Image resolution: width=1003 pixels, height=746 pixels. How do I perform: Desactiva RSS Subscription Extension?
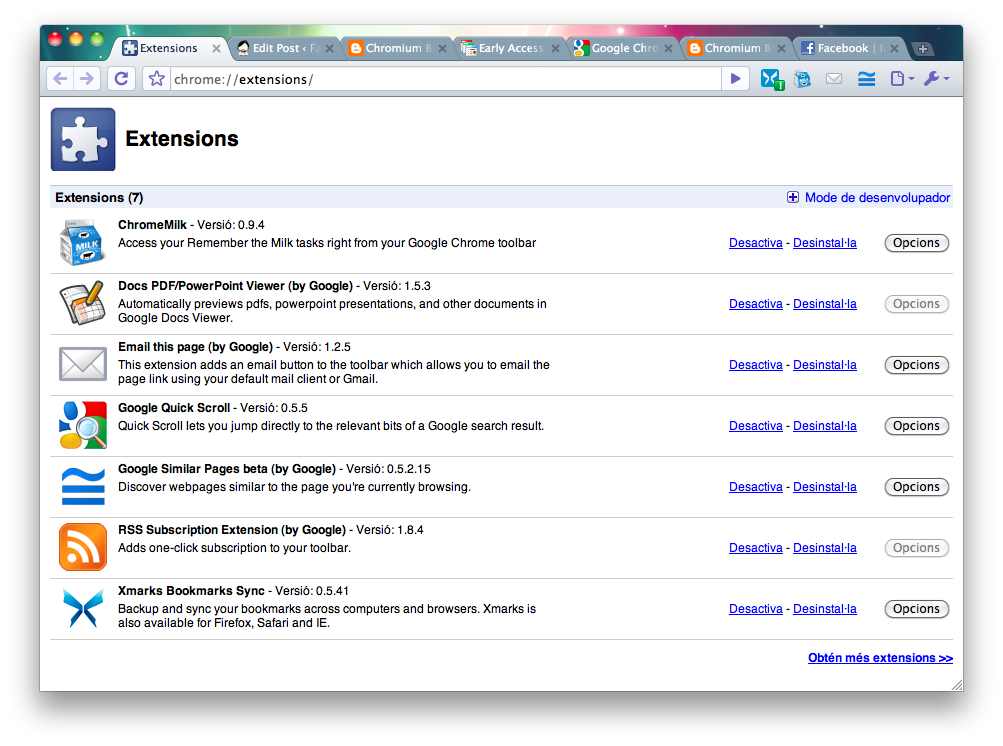[x=755, y=548]
